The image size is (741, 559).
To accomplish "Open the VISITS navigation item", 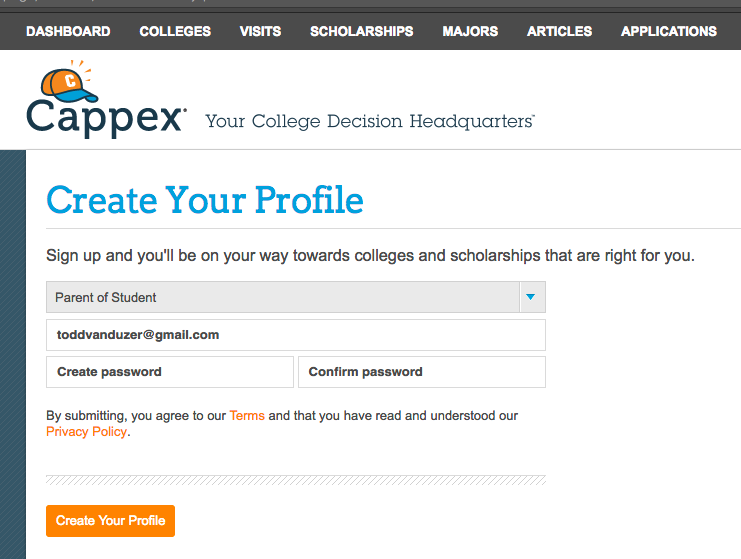I will point(260,31).
